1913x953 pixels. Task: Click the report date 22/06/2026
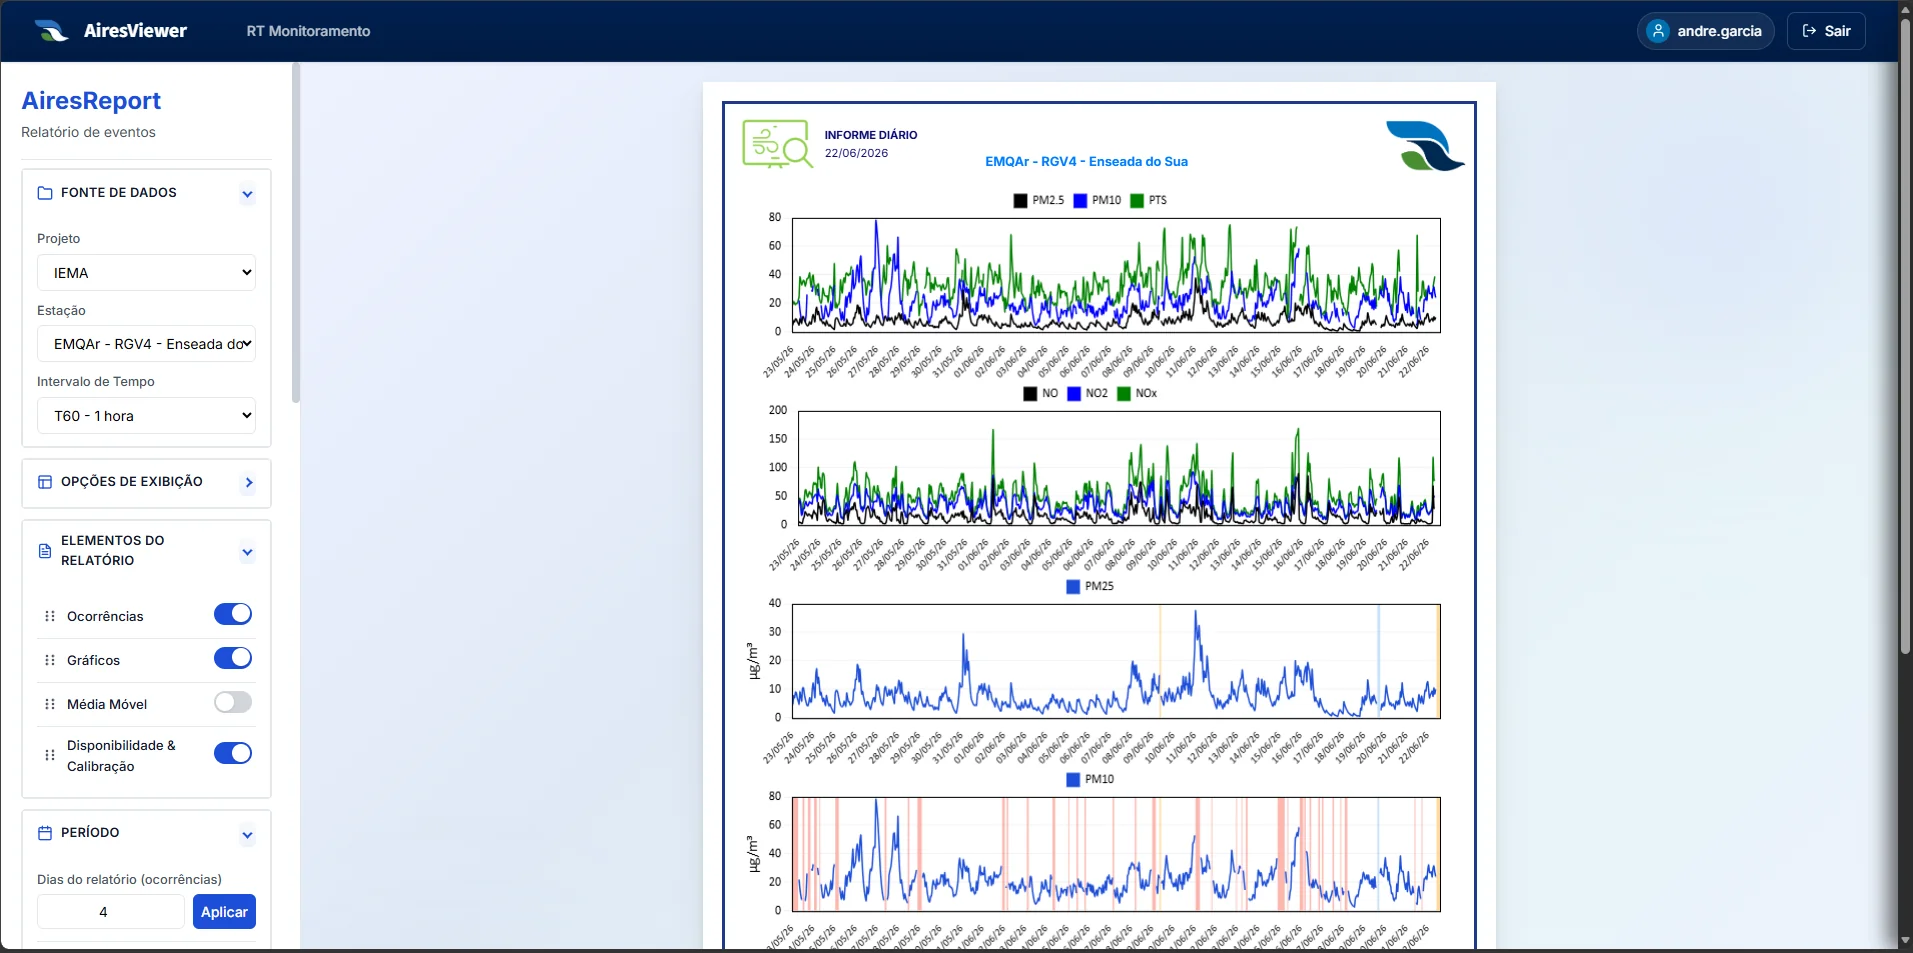point(856,154)
